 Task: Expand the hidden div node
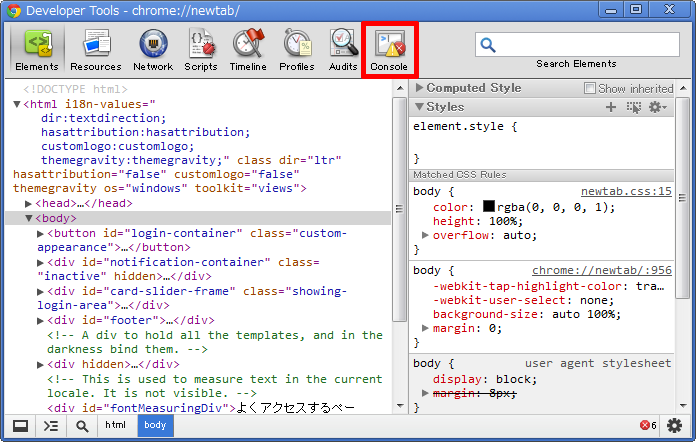click(40, 365)
